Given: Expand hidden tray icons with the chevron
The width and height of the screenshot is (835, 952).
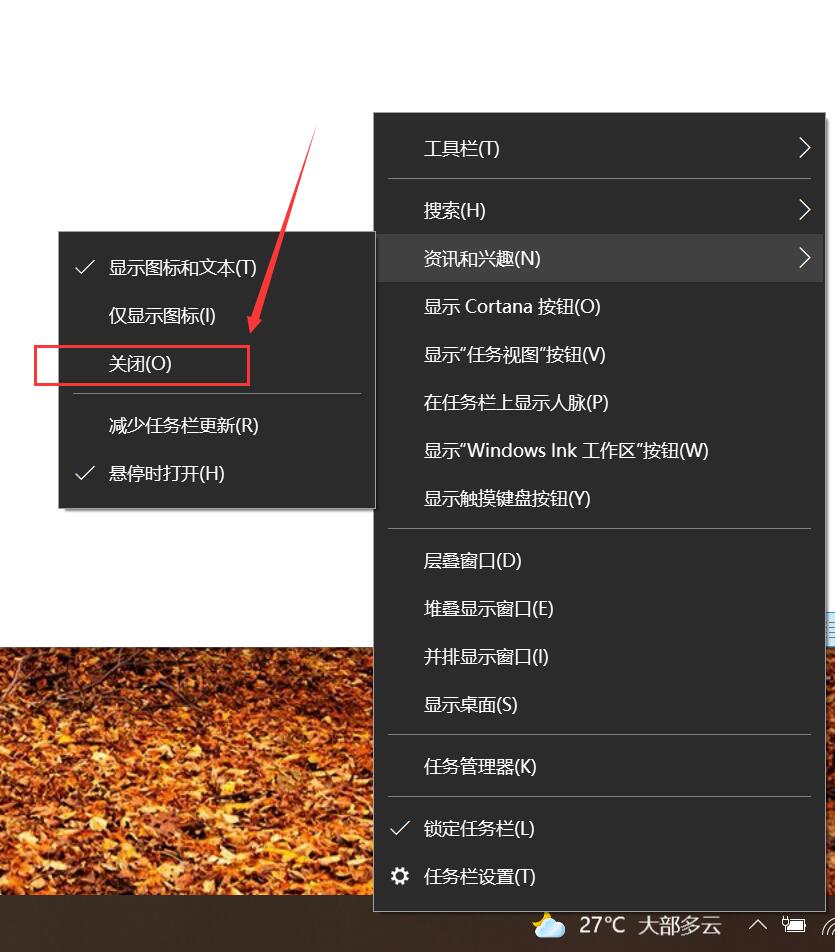Looking at the screenshot, I should pyautogui.click(x=758, y=925).
